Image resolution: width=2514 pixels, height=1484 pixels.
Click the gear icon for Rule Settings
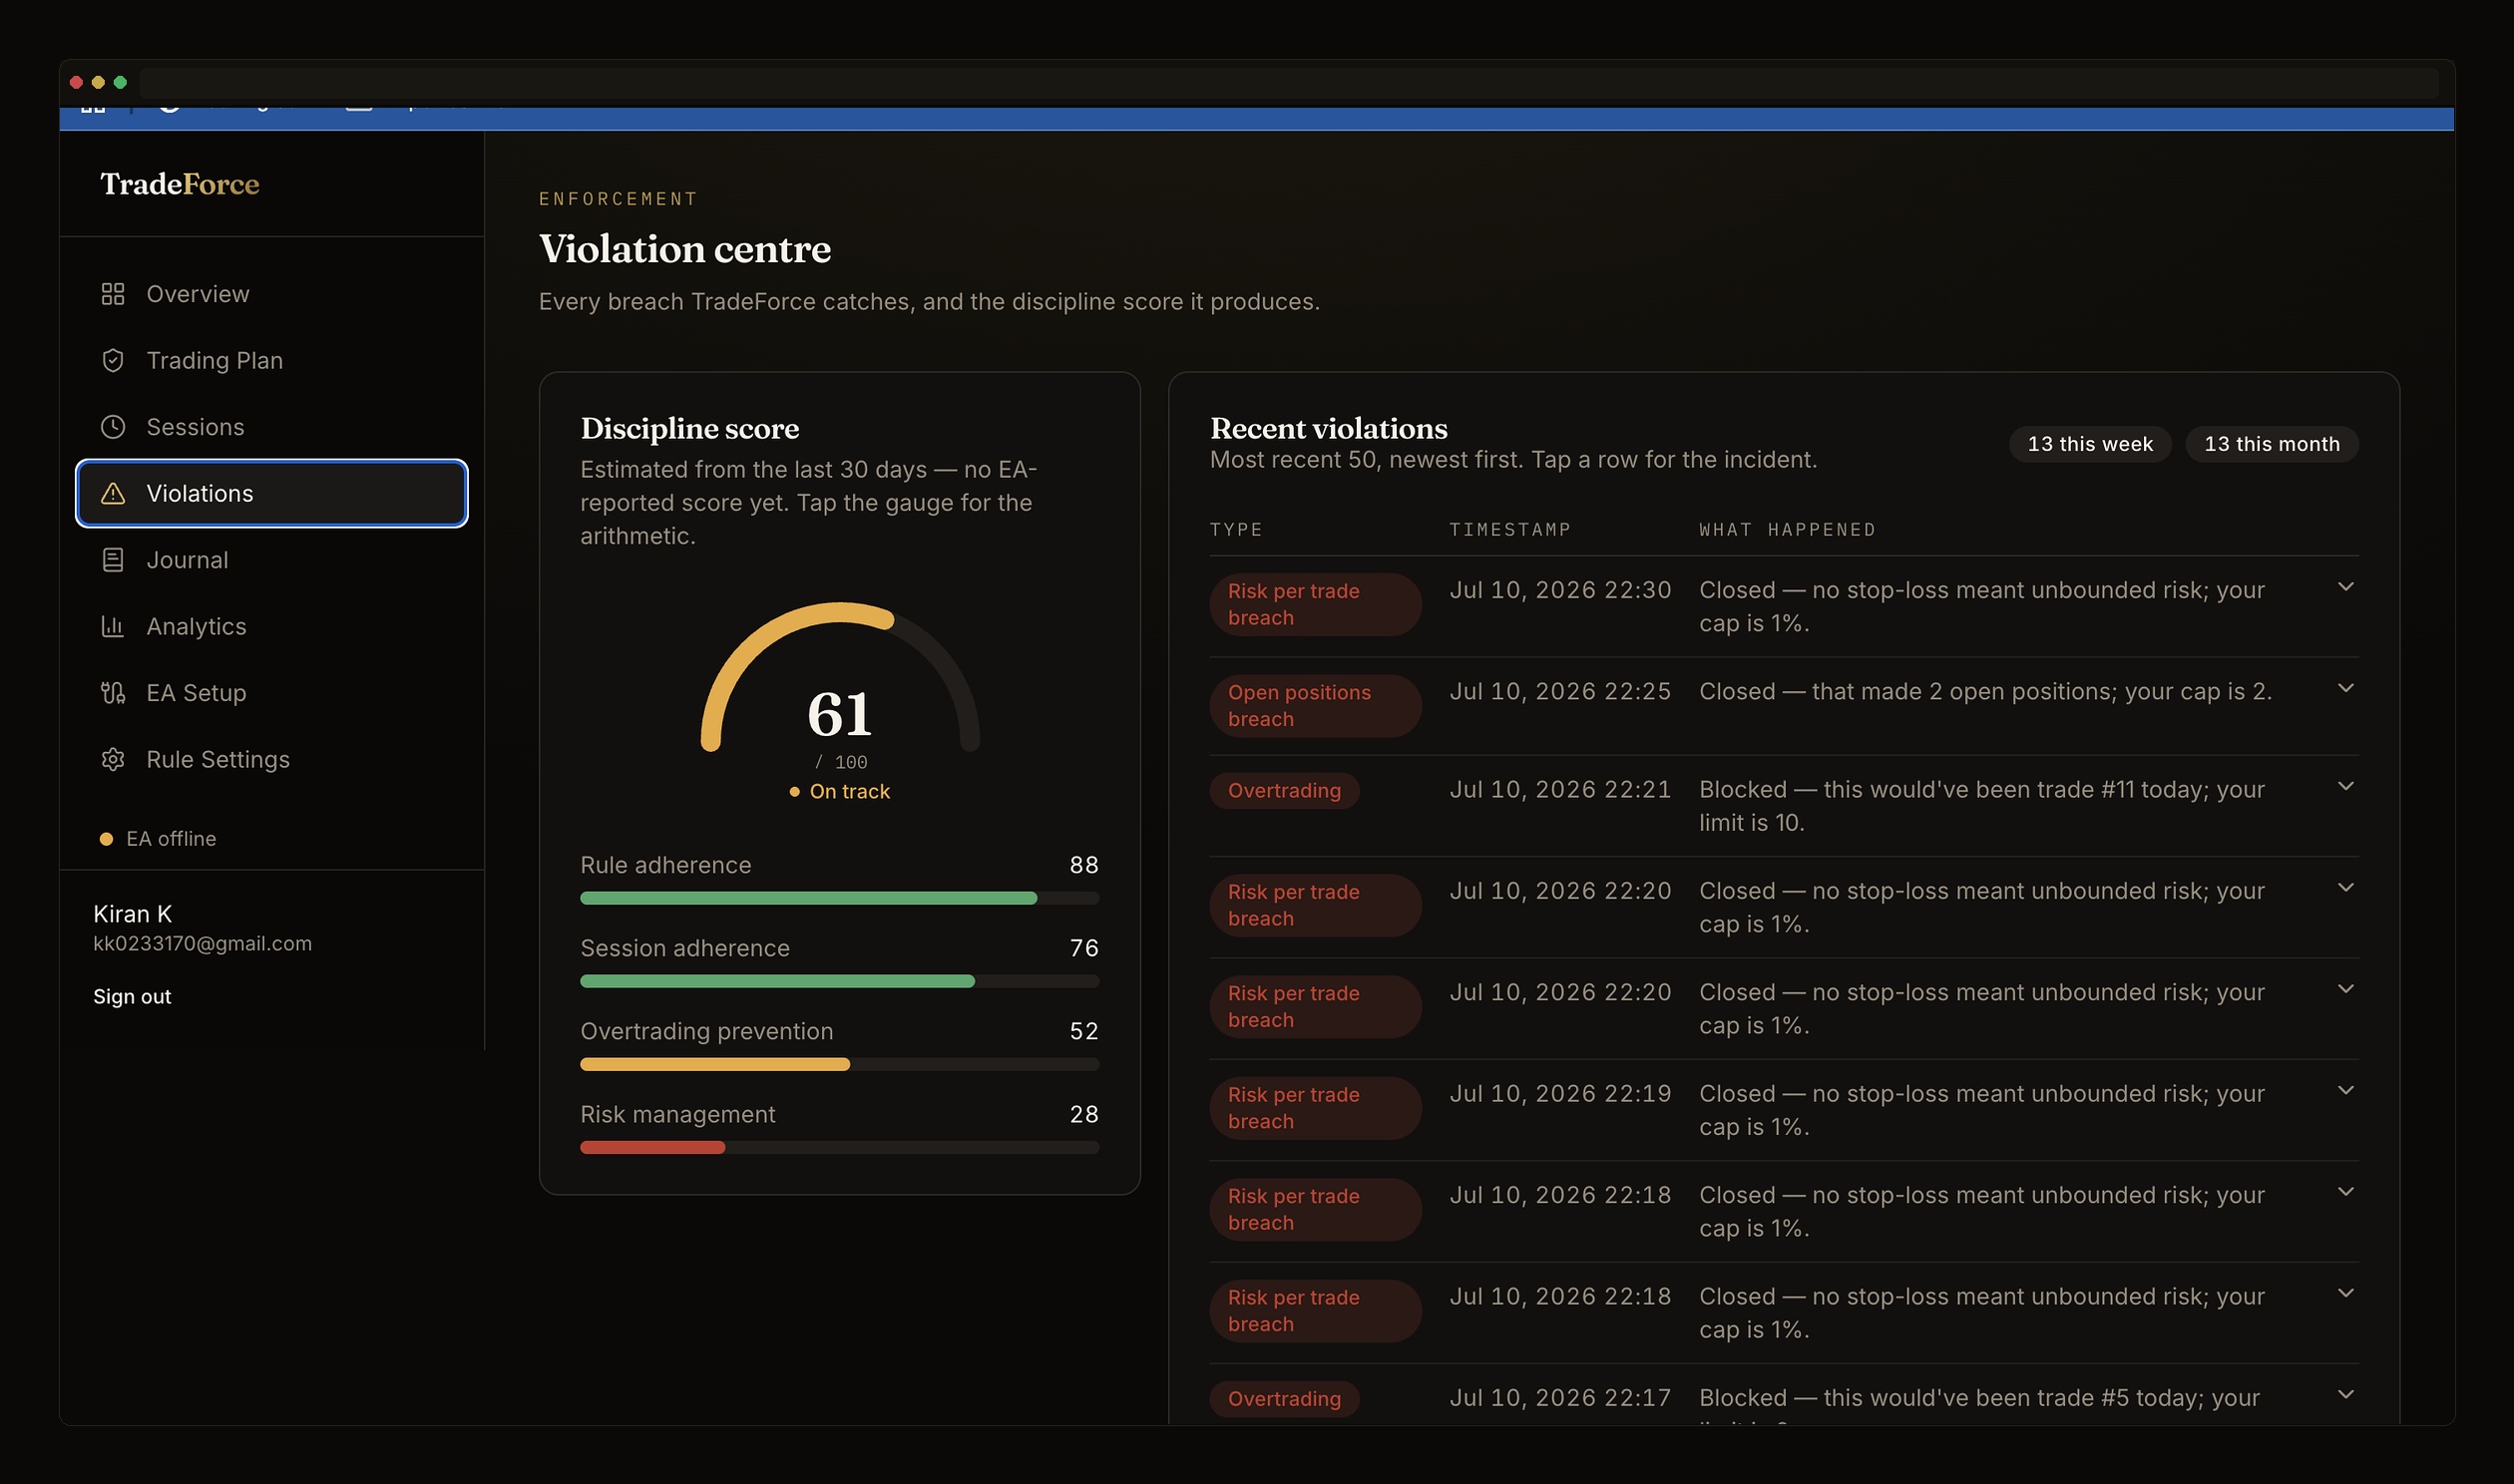tap(113, 759)
